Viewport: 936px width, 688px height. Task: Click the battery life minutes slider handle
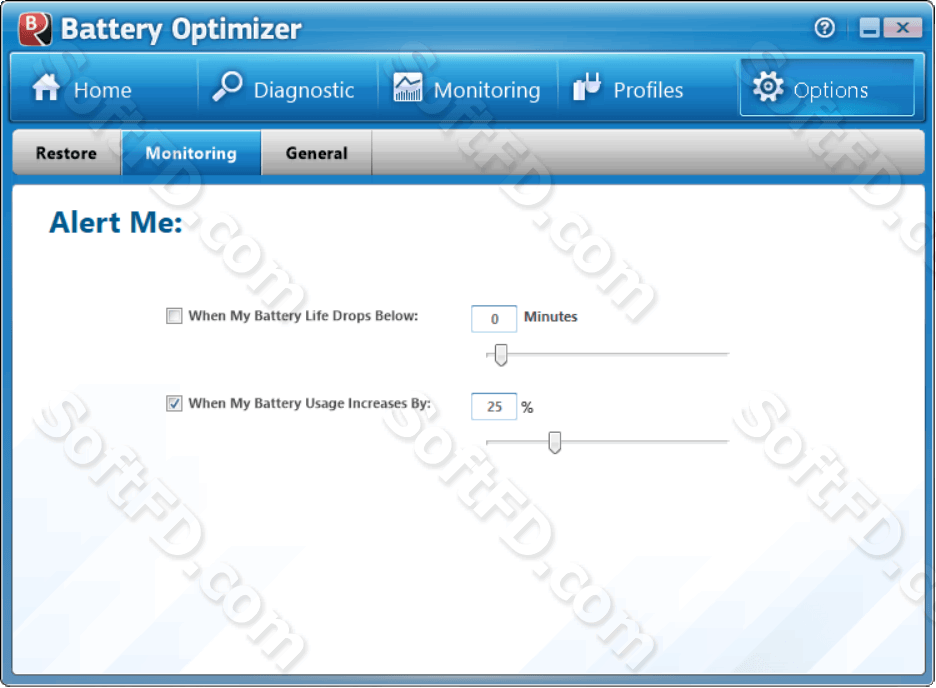point(501,354)
